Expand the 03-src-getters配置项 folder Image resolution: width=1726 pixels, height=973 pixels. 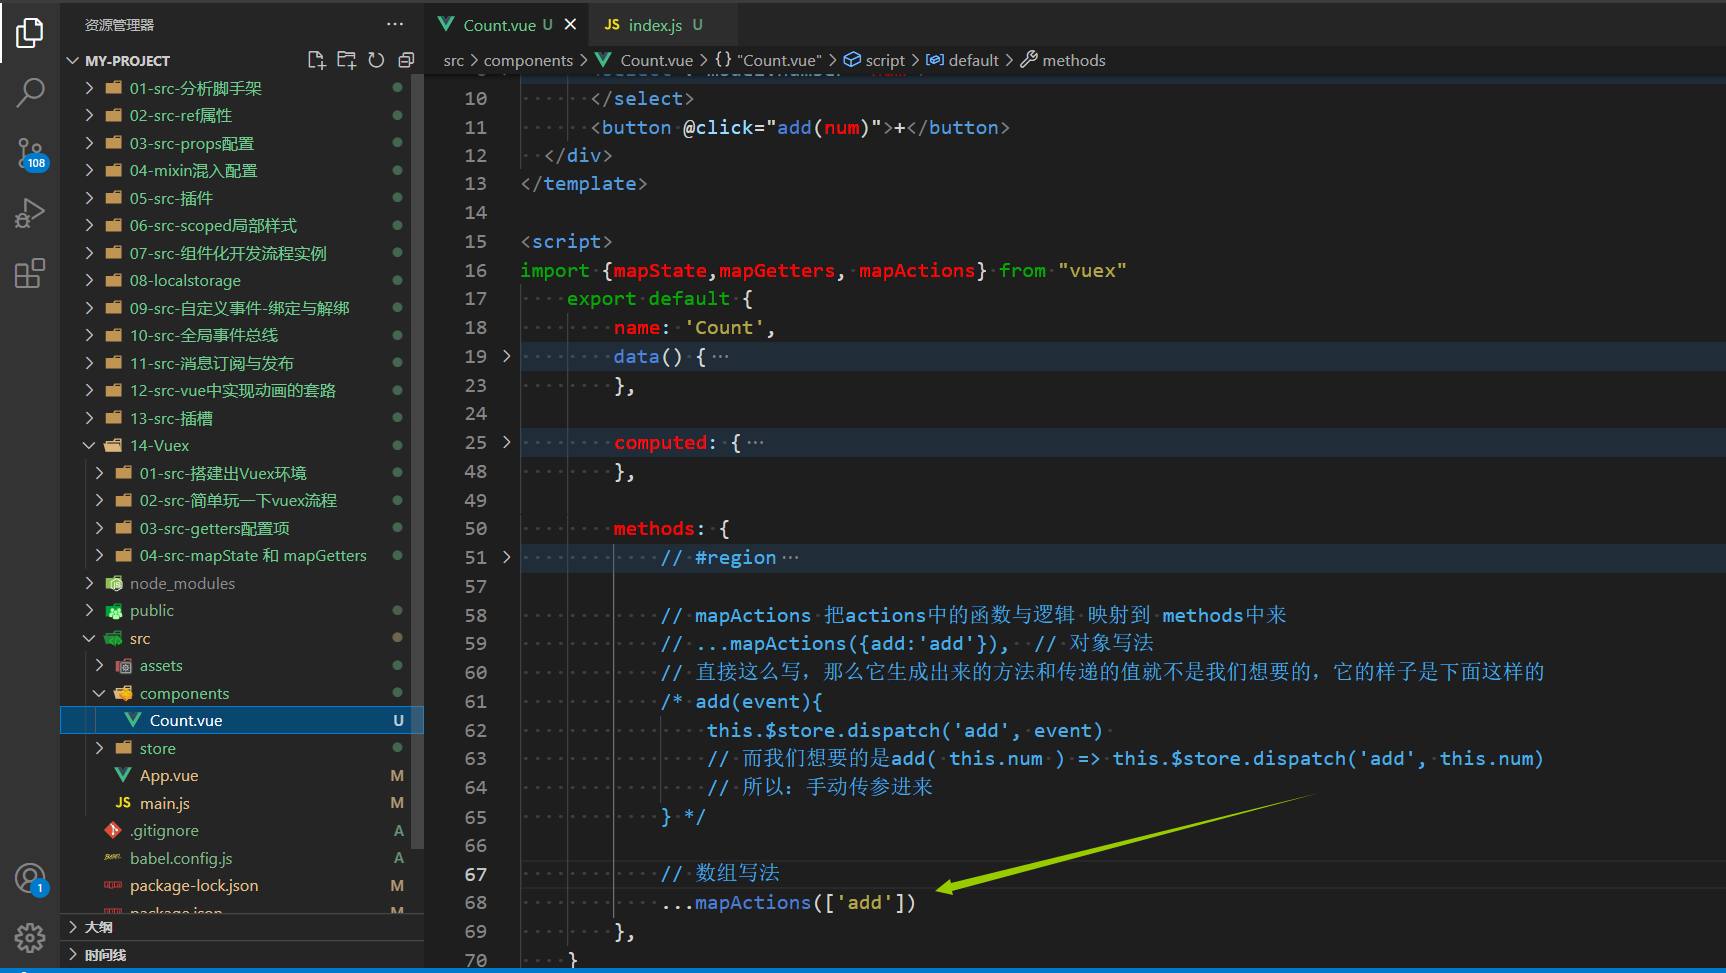[x=99, y=528]
